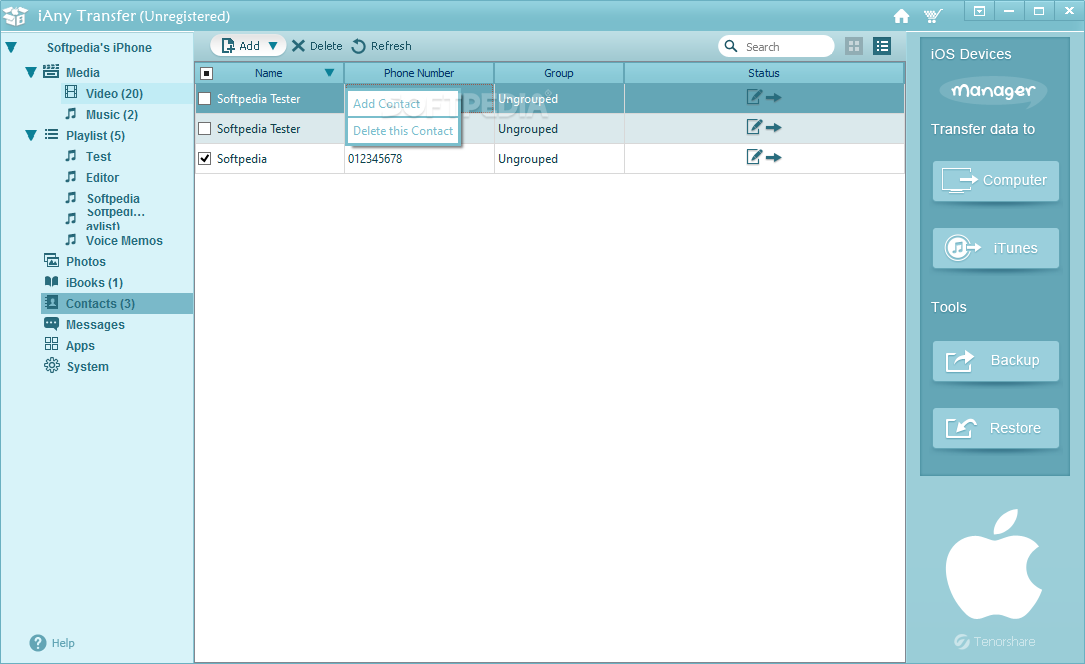
Task: Collapse the Softpedia's iPhone tree node
Action: (x=11, y=48)
